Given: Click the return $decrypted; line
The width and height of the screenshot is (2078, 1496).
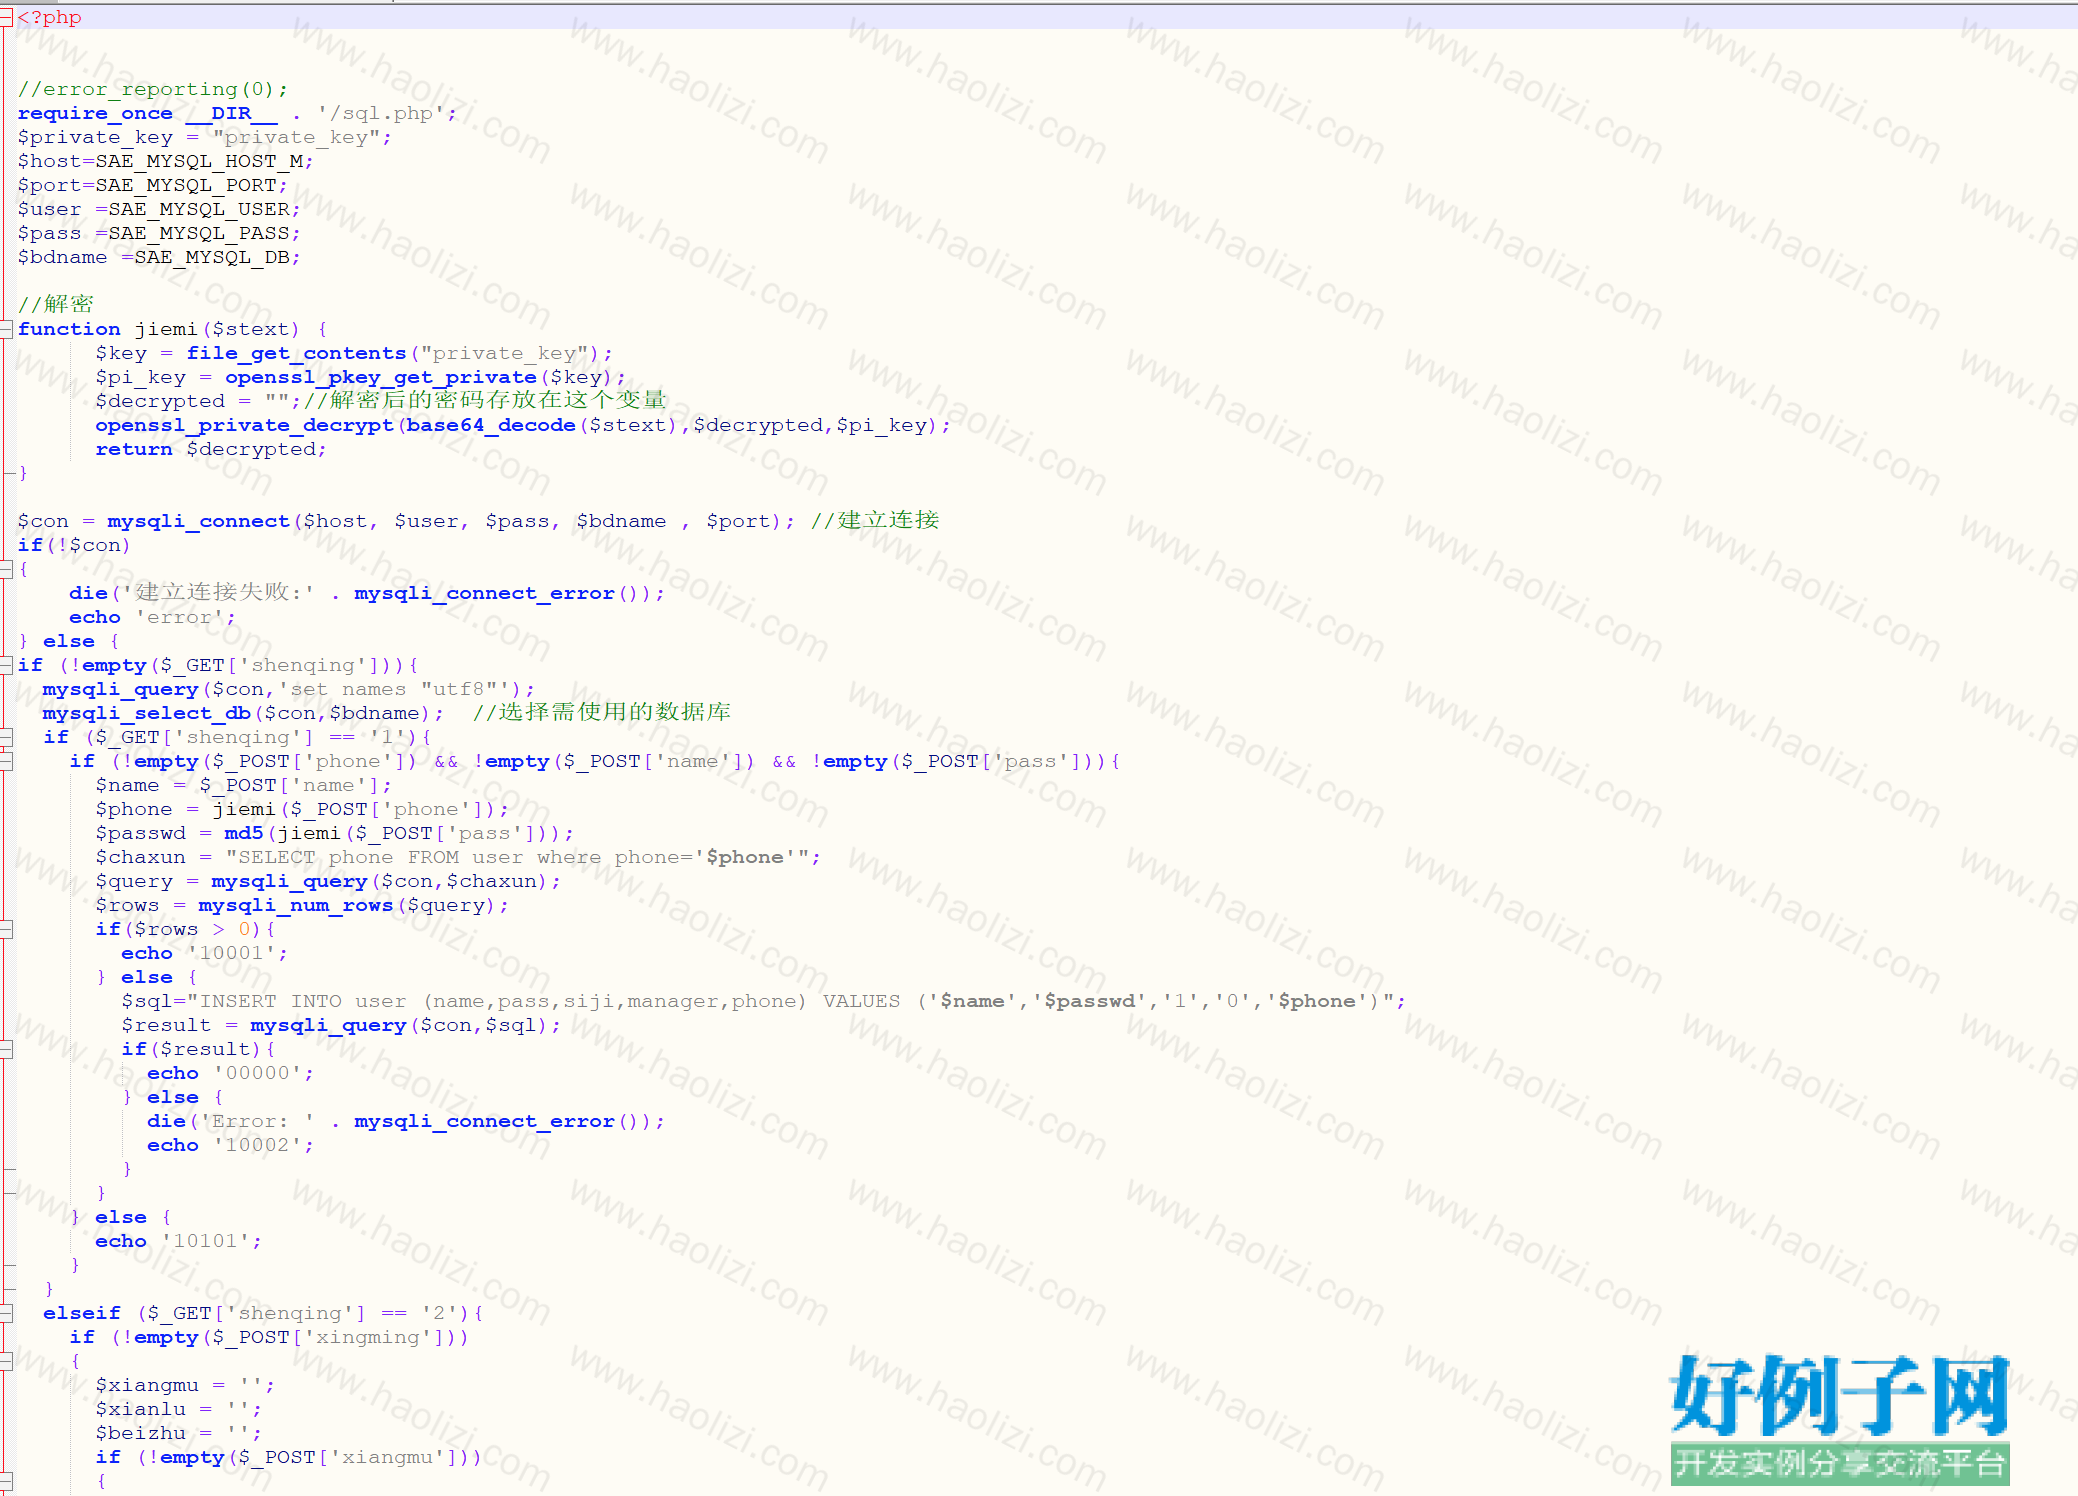Looking at the screenshot, I should [x=211, y=449].
